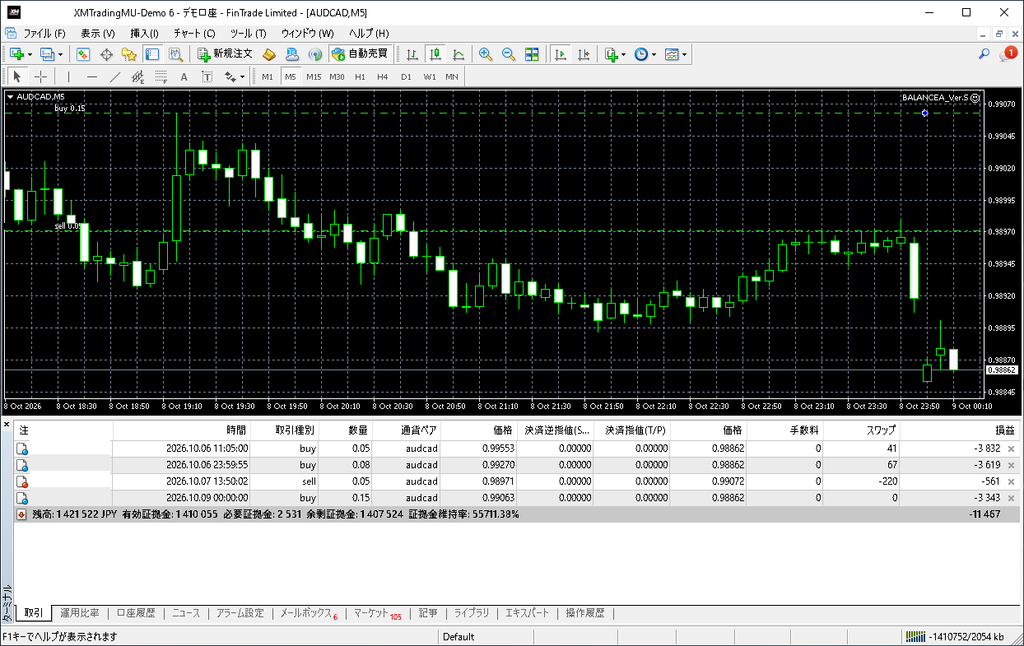This screenshot has width=1024, height=646.
Task: Select the Trendline drawing tool
Action: coord(115,77)
